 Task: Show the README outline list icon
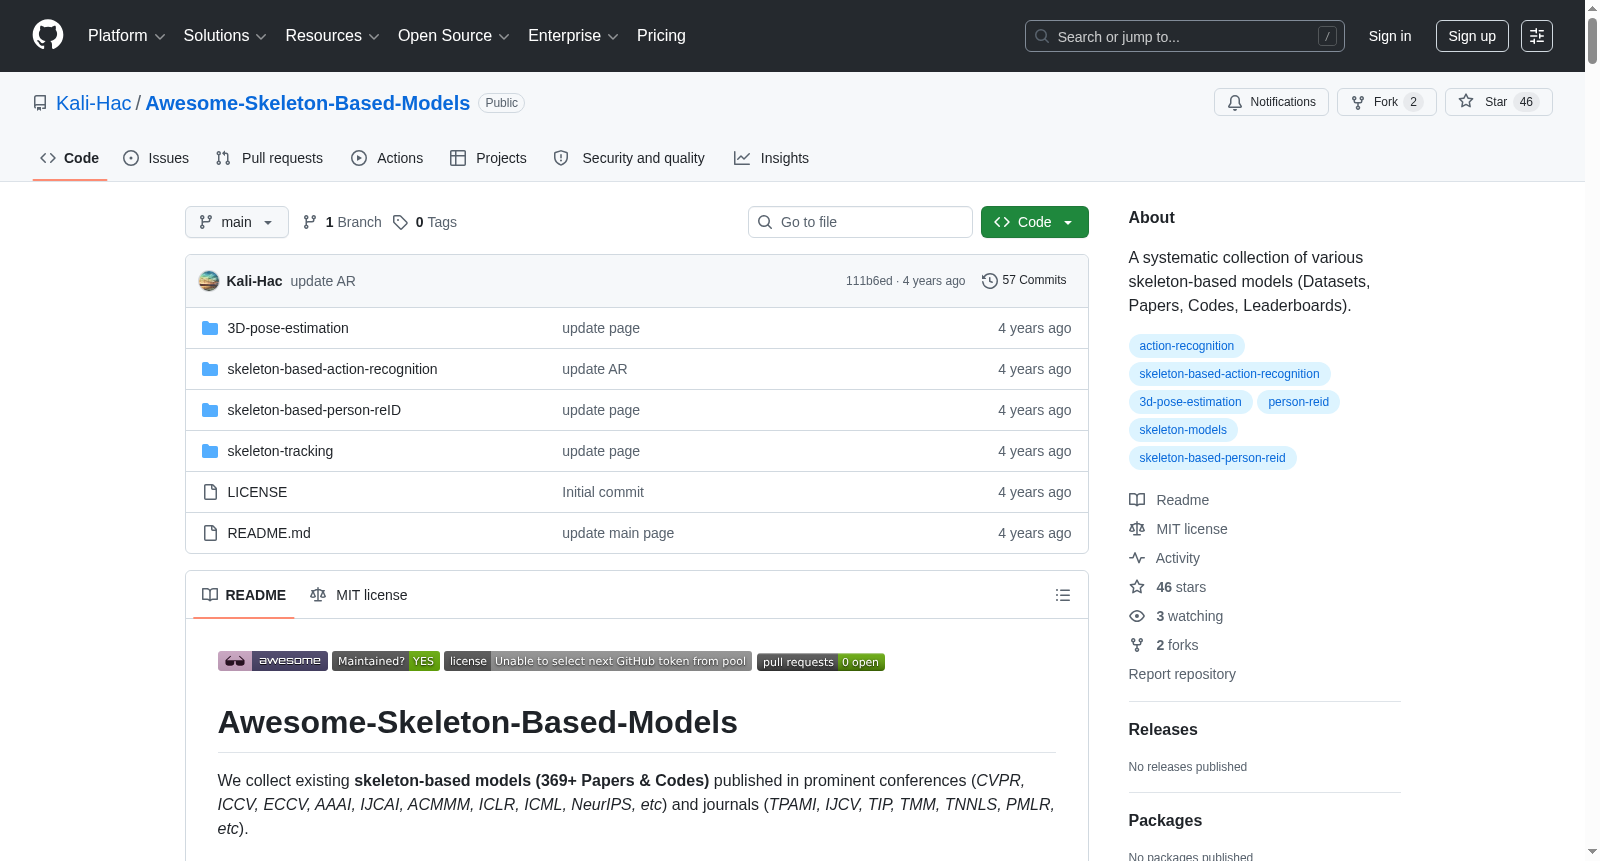(1063, 595)
